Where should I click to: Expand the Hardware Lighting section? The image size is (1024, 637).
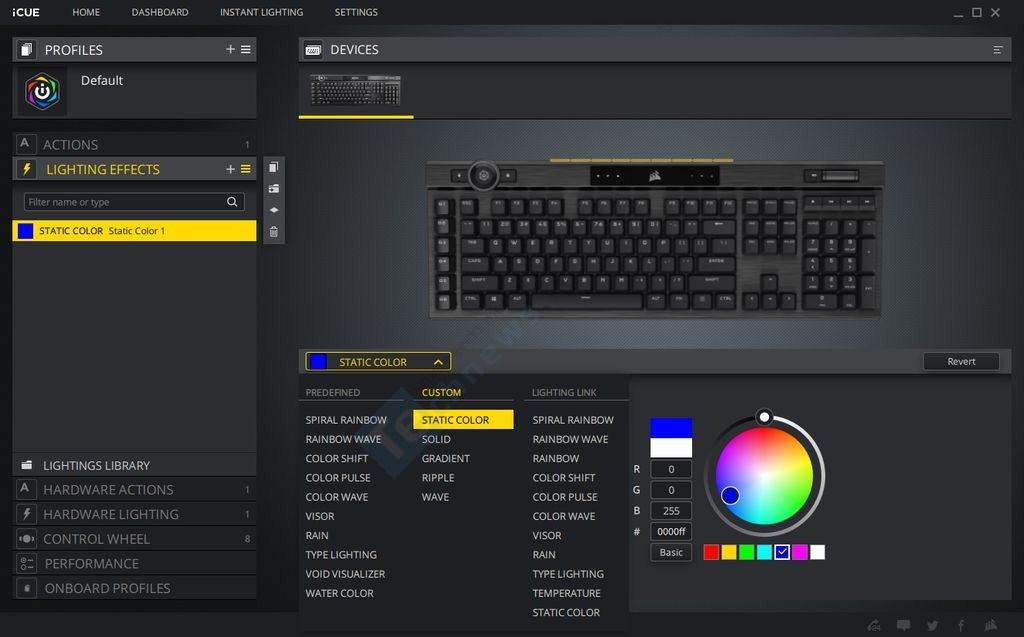click(135, 514)
